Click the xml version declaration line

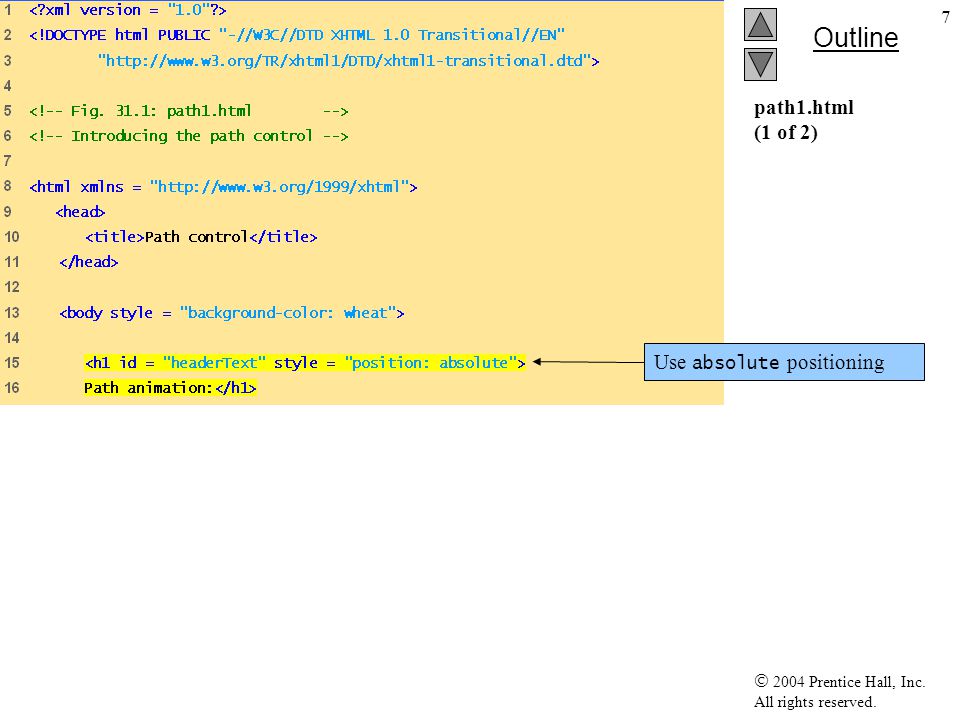coord(128,10)
